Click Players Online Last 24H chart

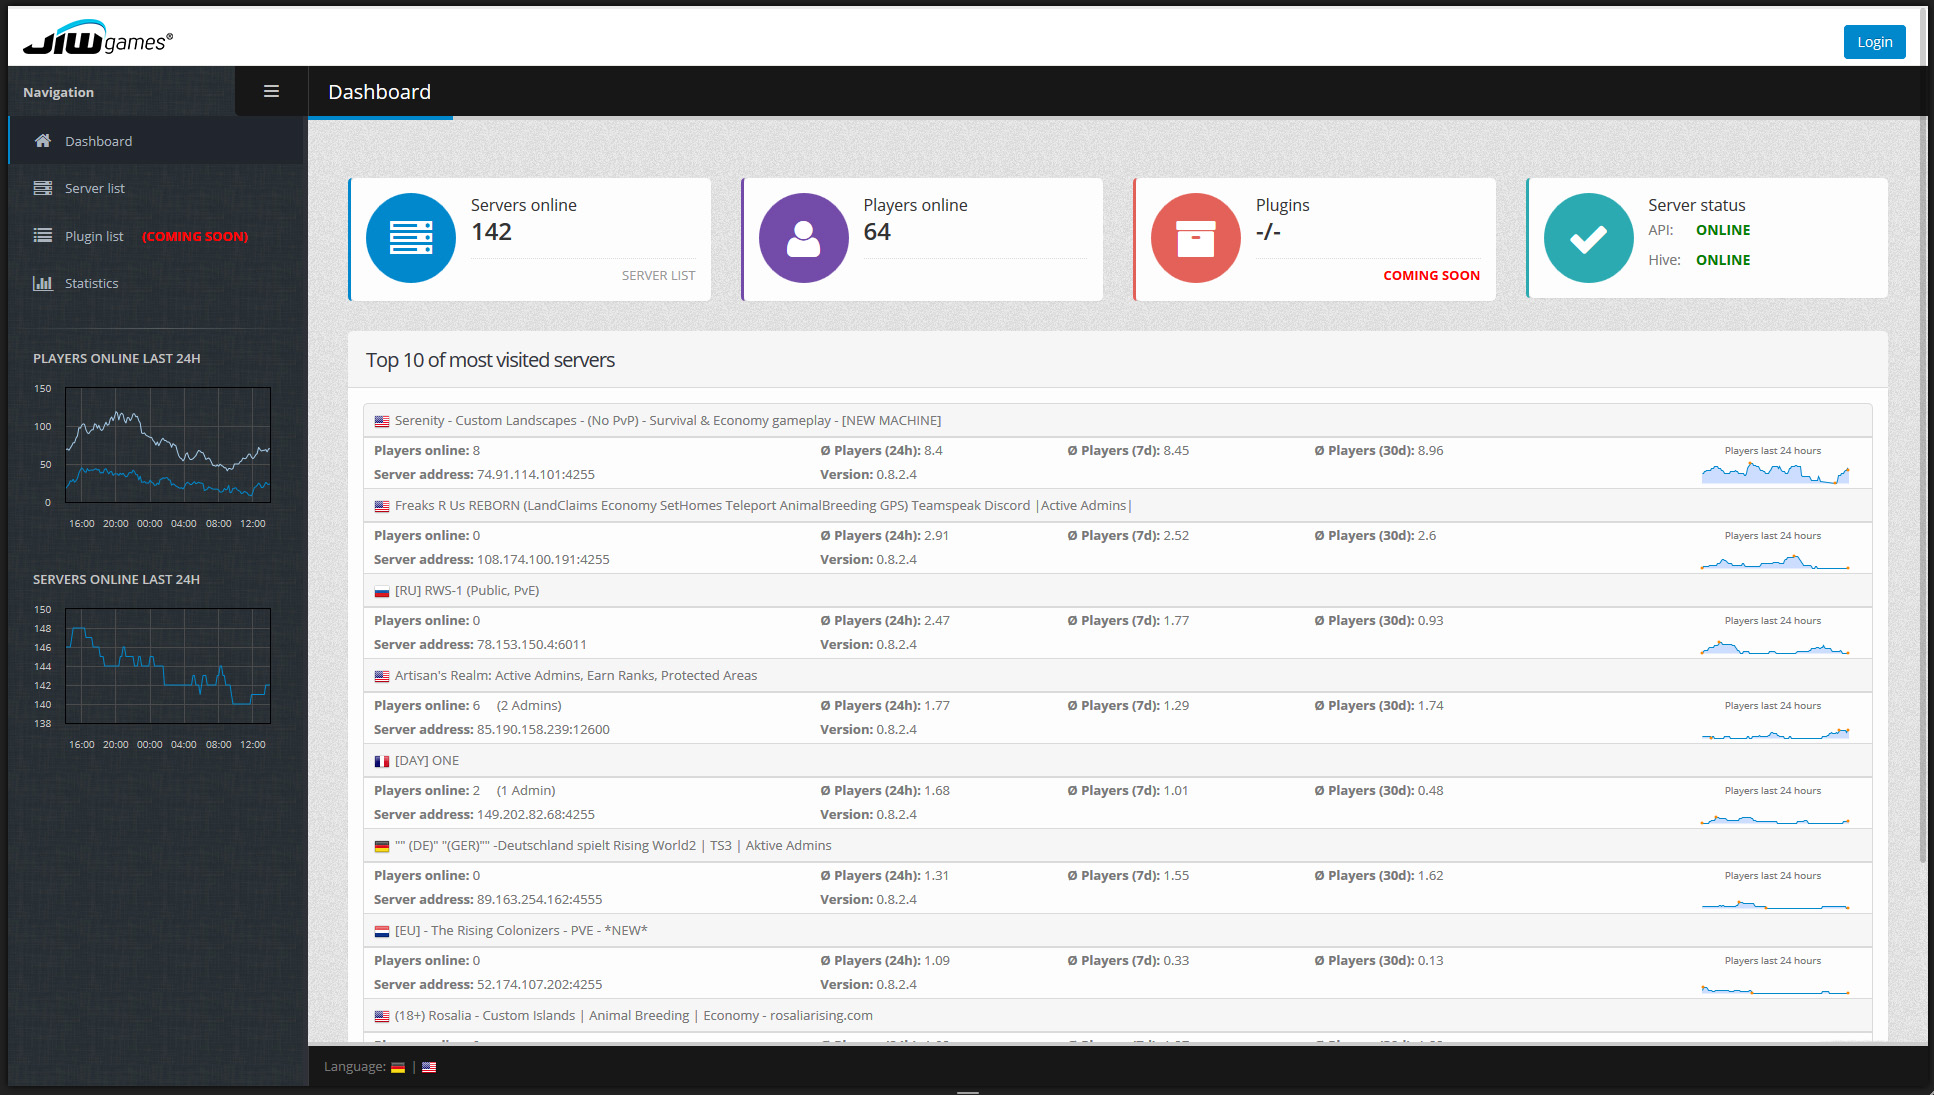point(168,445)
